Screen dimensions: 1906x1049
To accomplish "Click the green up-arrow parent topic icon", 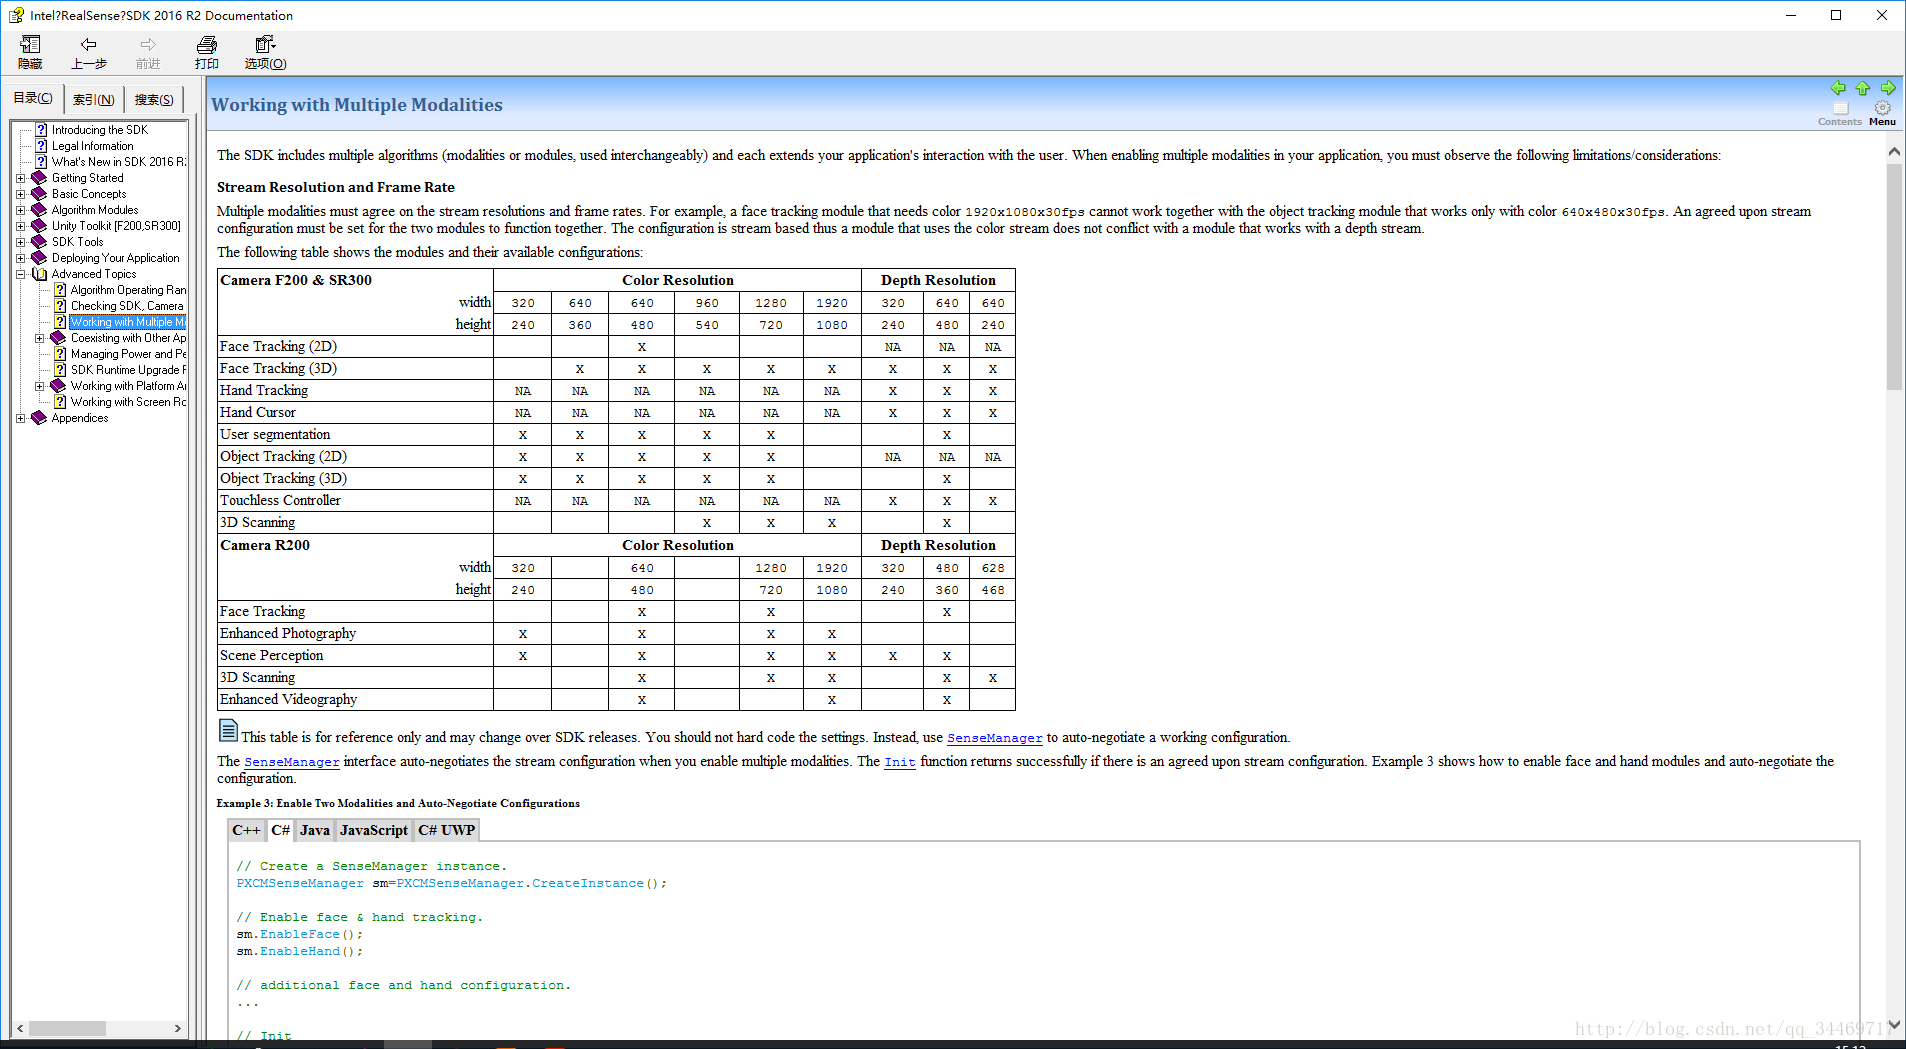I will pyautogui.click(x=1863, y=88).
